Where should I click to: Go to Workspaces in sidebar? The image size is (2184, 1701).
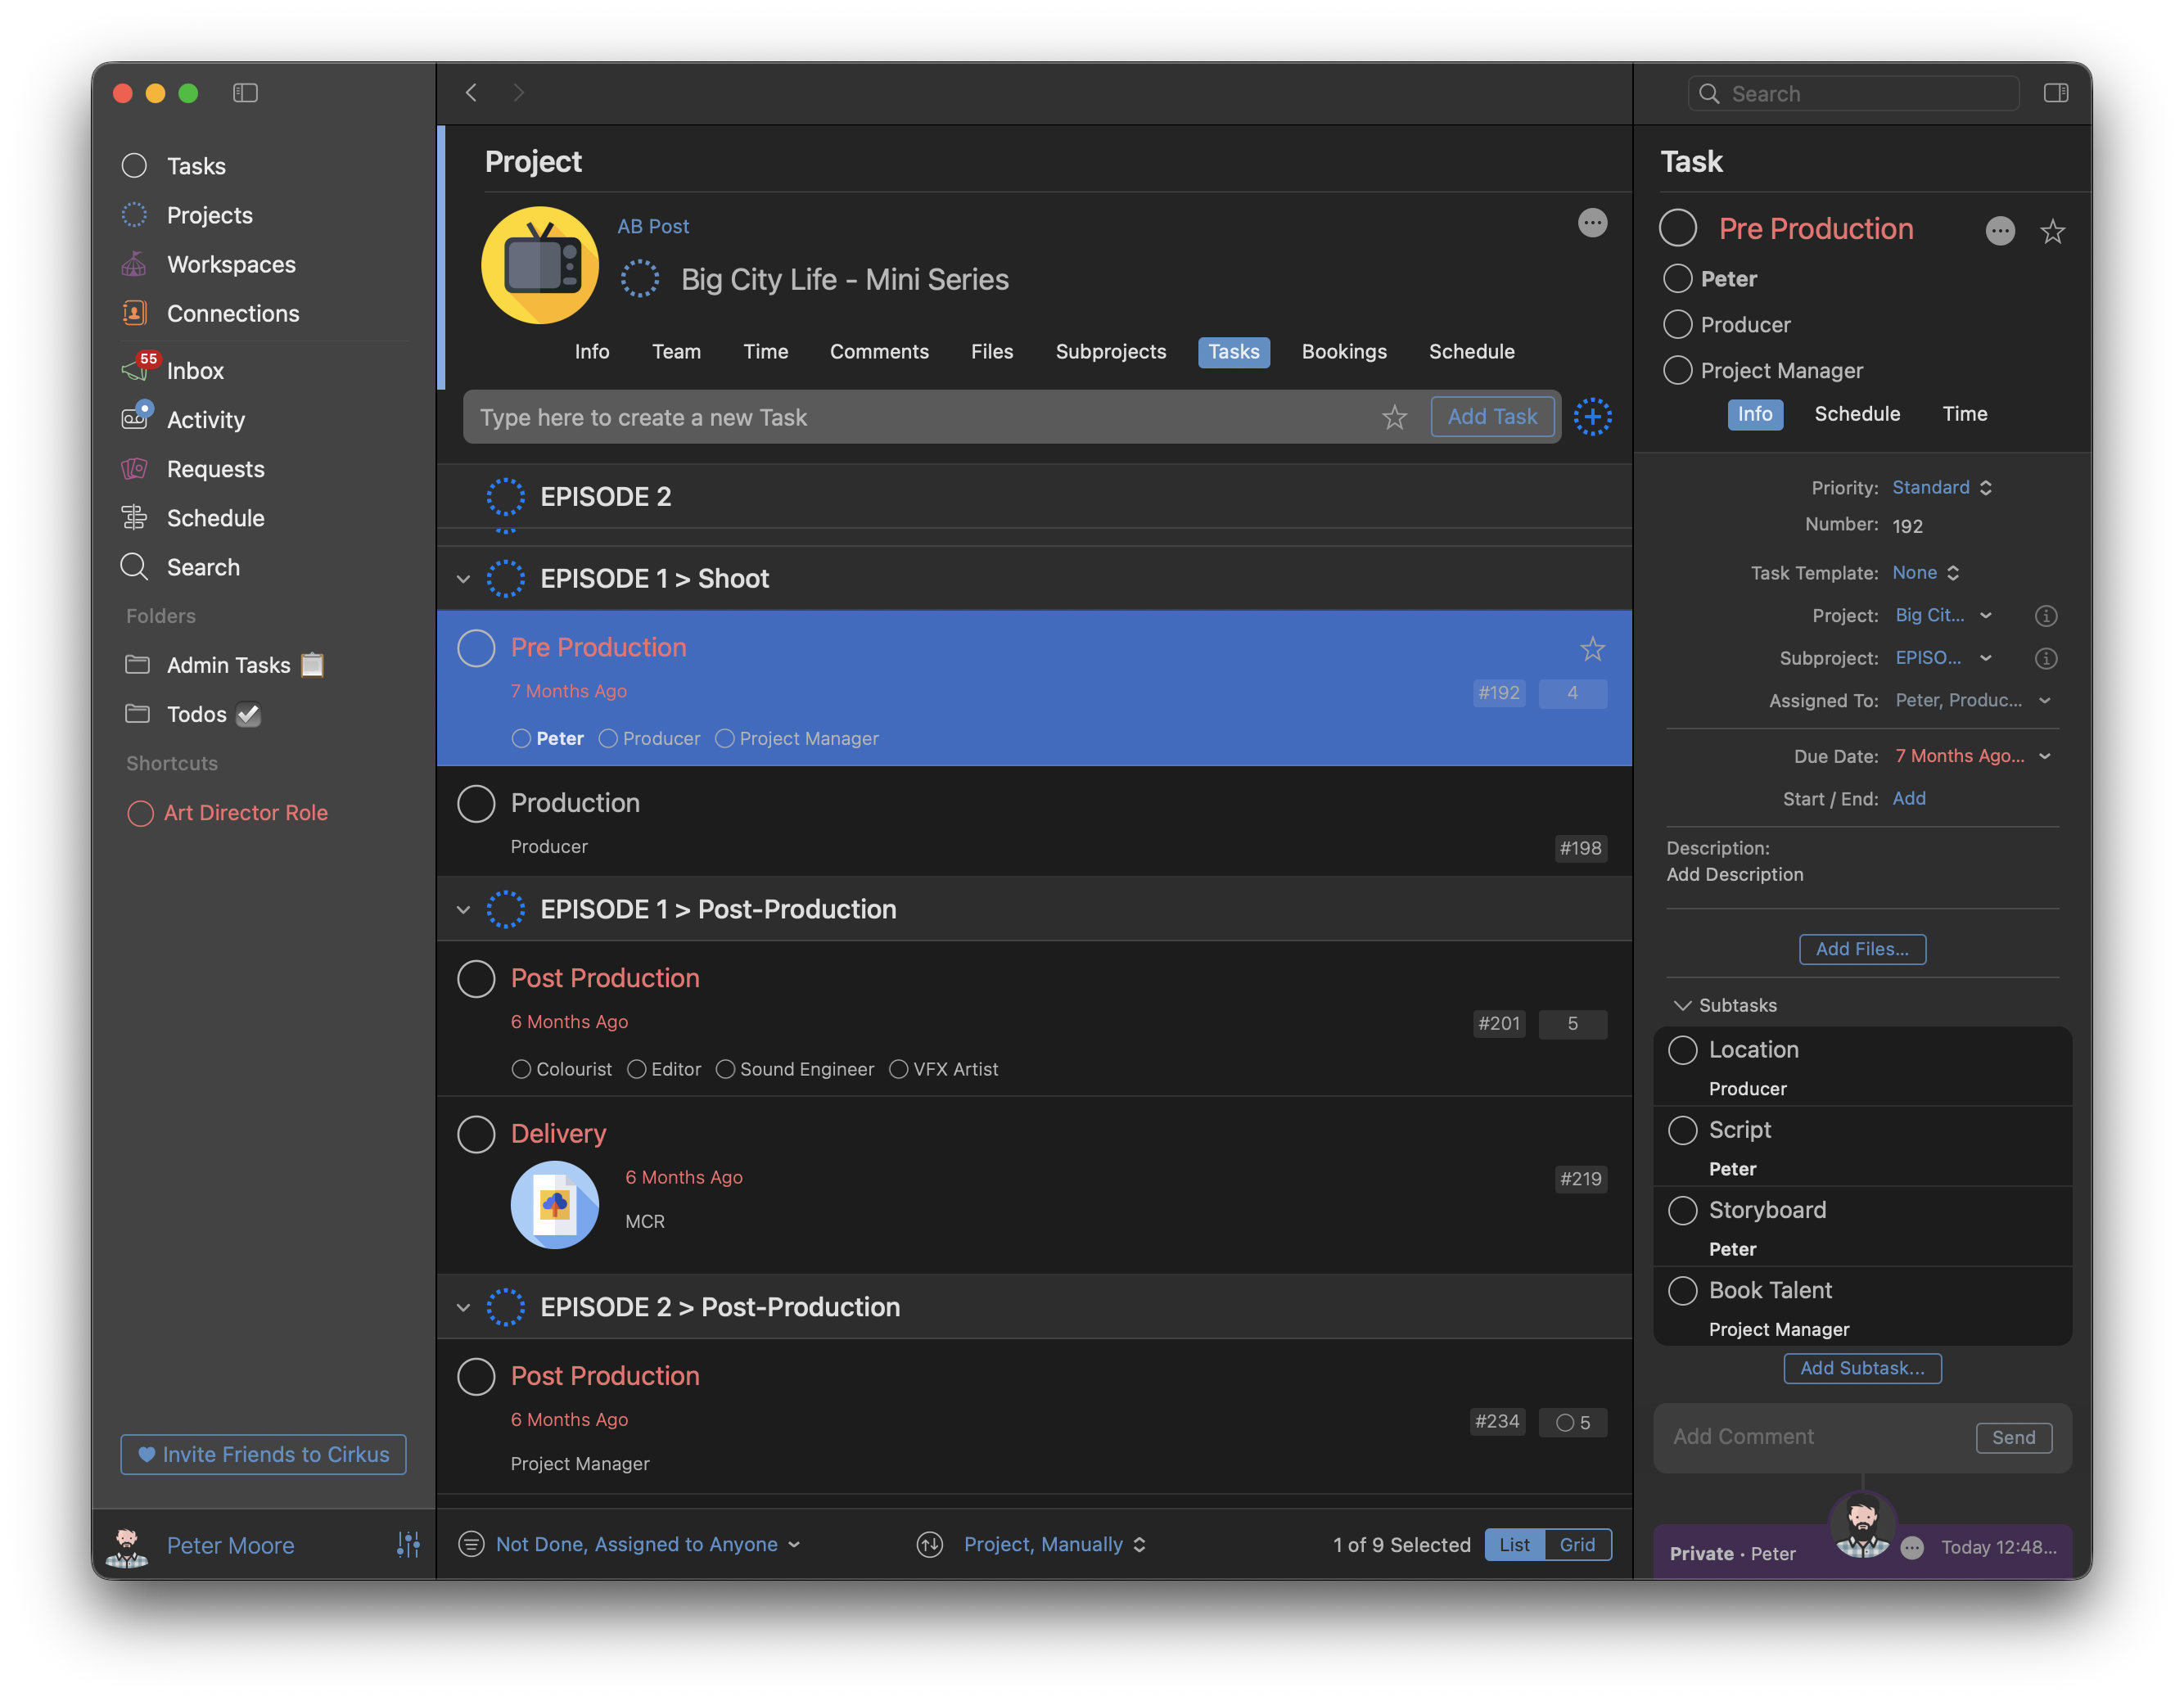(x=231, y=265)
